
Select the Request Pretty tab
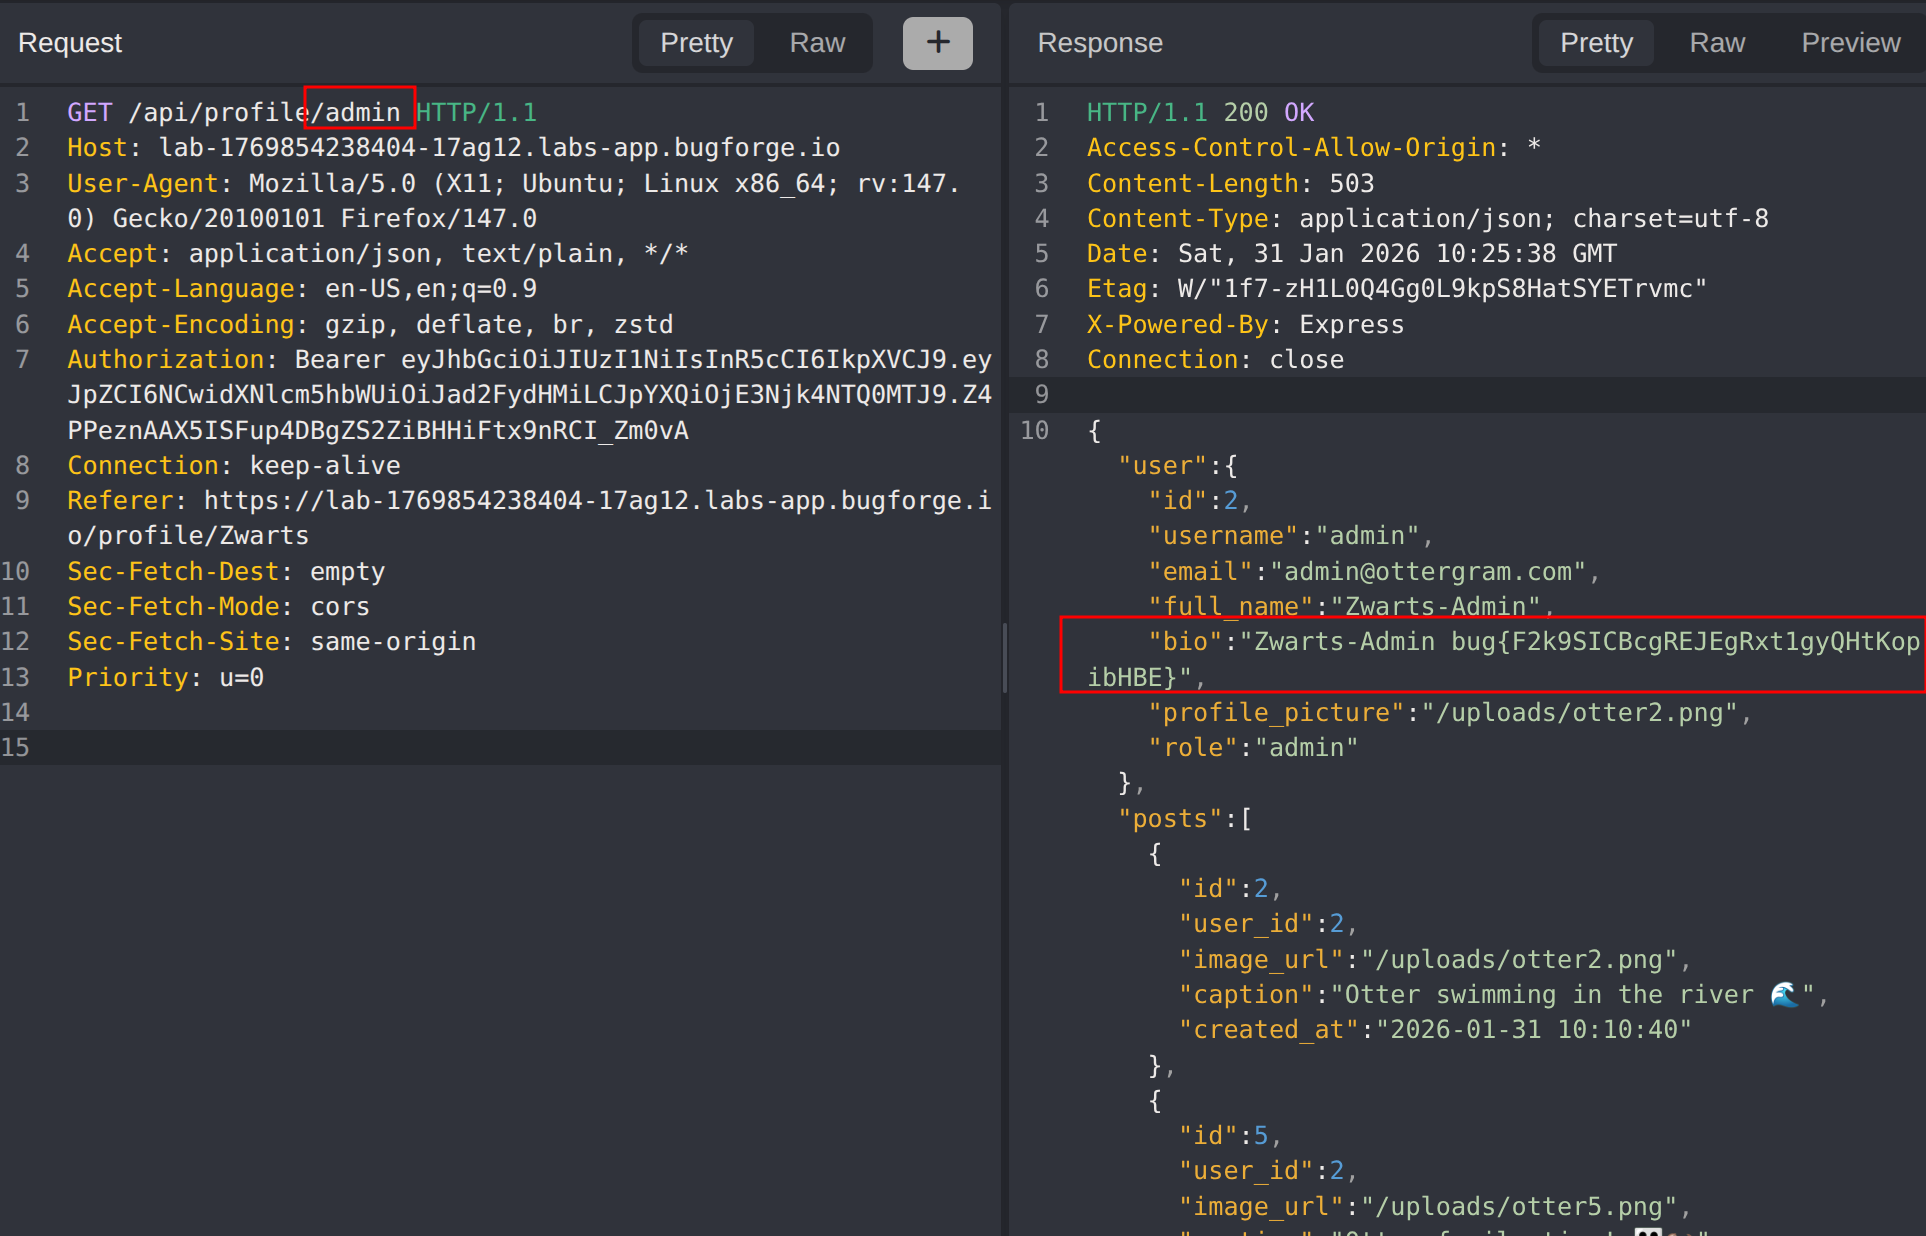[696, 43]
